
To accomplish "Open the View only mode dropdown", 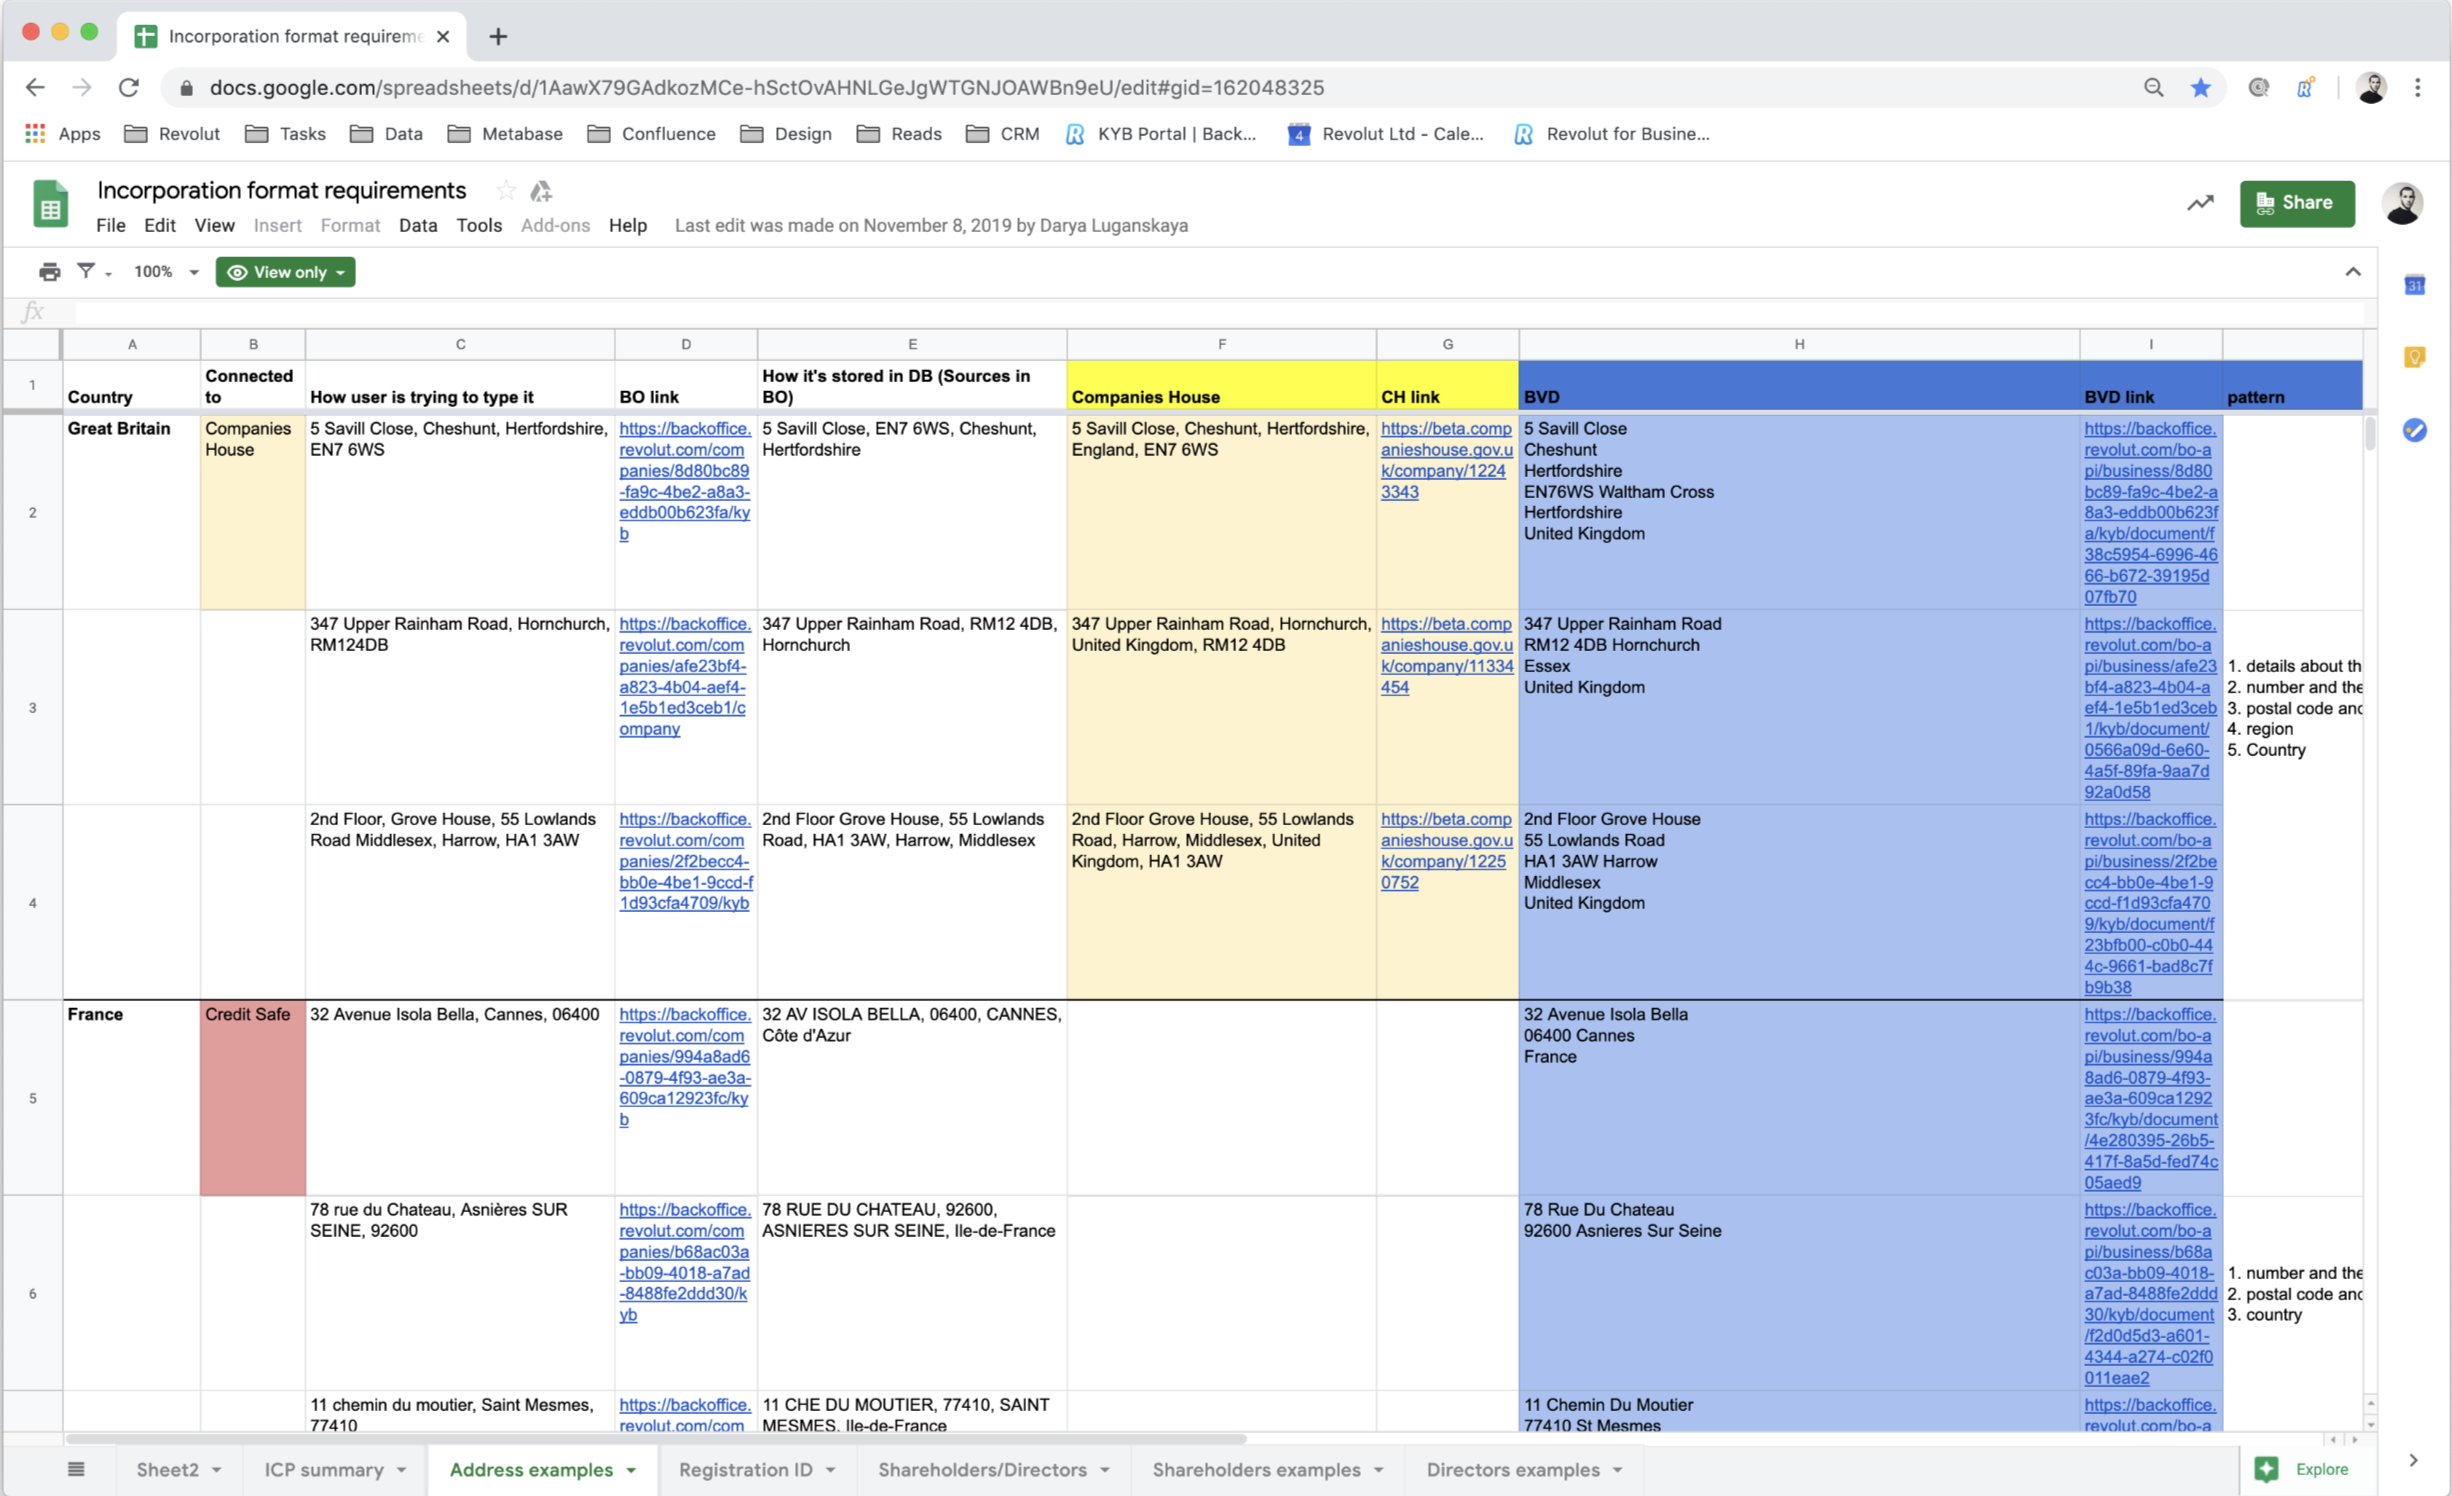I will pyautogui.click(x=286, y=272).
